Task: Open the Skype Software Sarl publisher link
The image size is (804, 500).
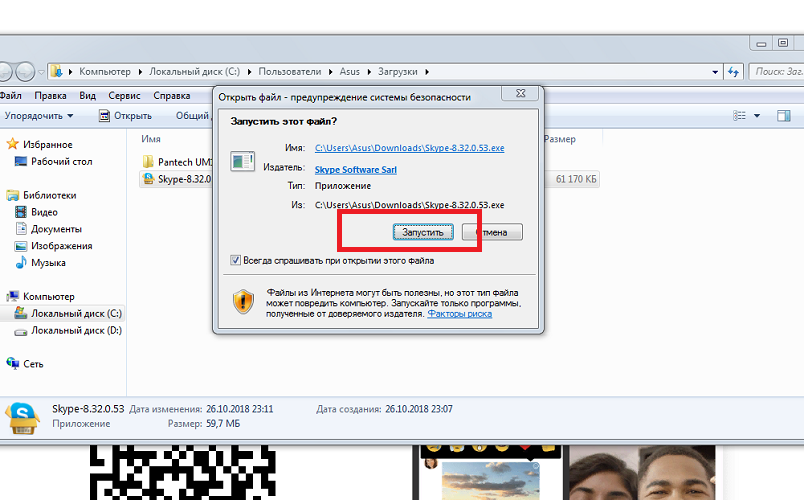Action: 355,170
